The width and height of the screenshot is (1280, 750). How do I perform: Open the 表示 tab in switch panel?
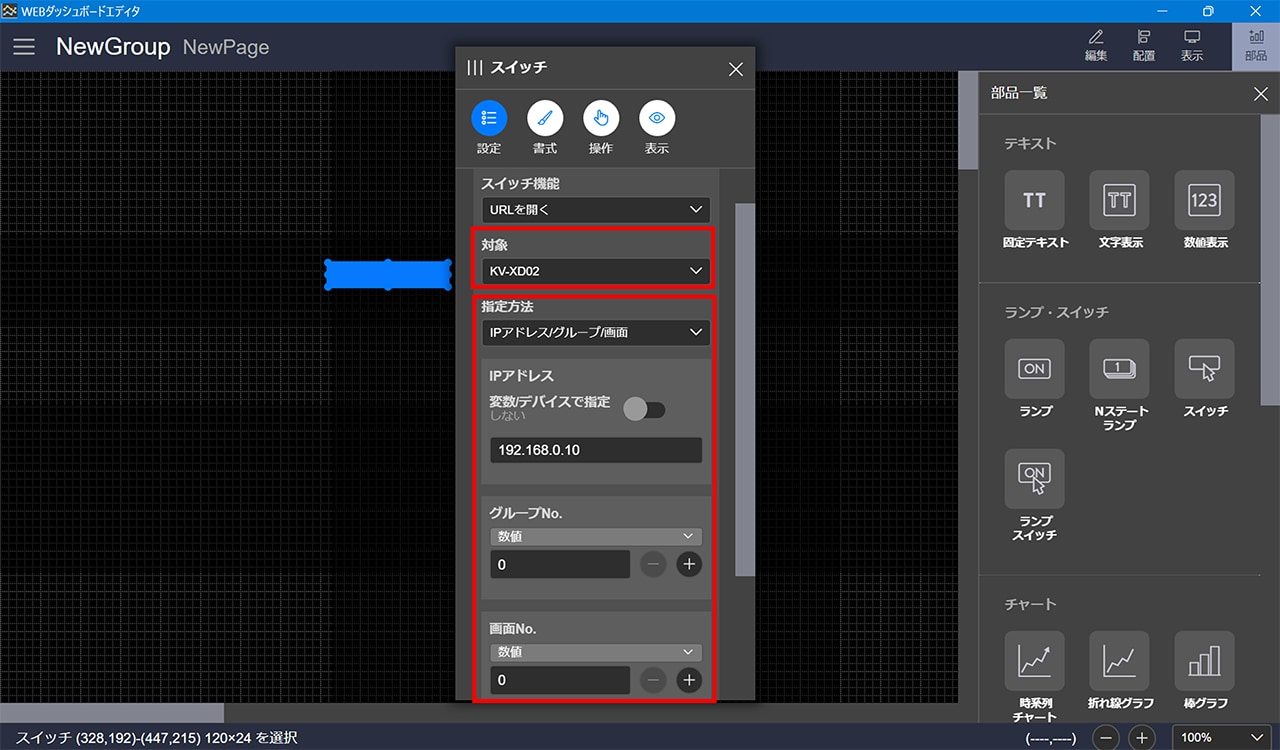[657, 119]
